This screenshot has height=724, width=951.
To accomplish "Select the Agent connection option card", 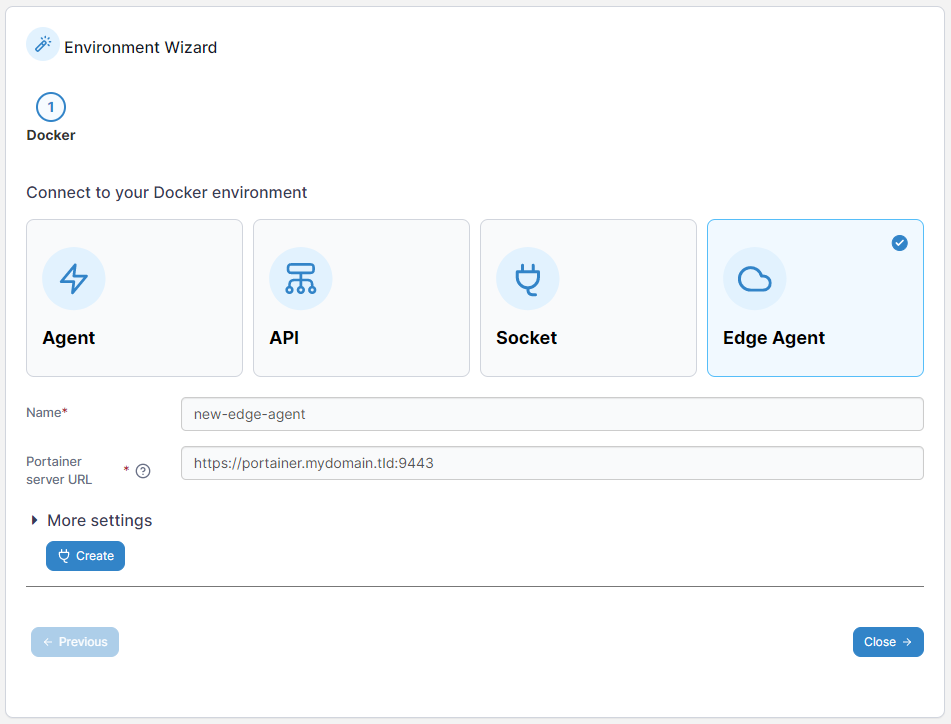I will click(x=135, y=298).
